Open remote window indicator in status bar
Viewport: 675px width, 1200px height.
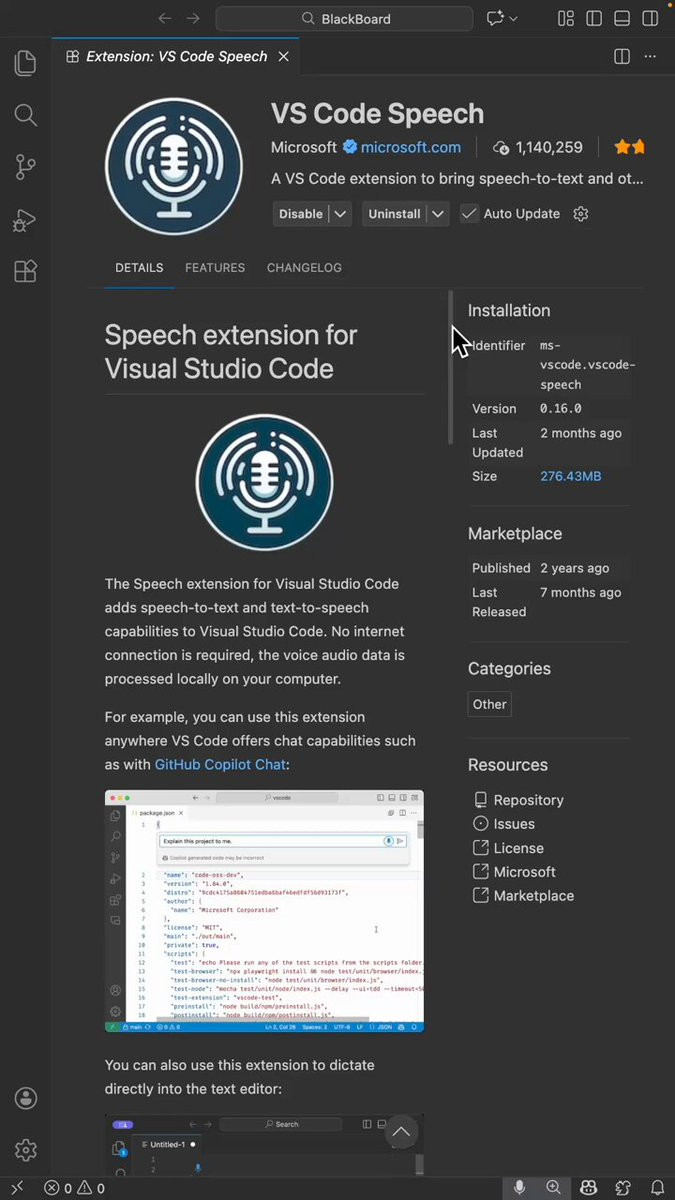click(x=18, y=1188)
